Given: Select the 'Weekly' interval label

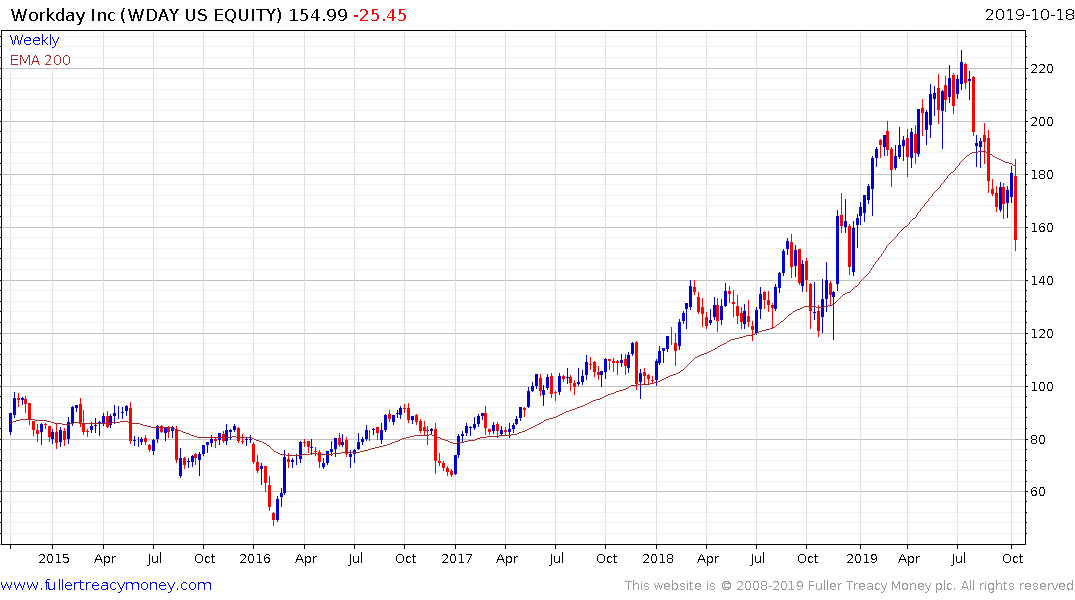Looking at the screenshot, I should [34, 40].
